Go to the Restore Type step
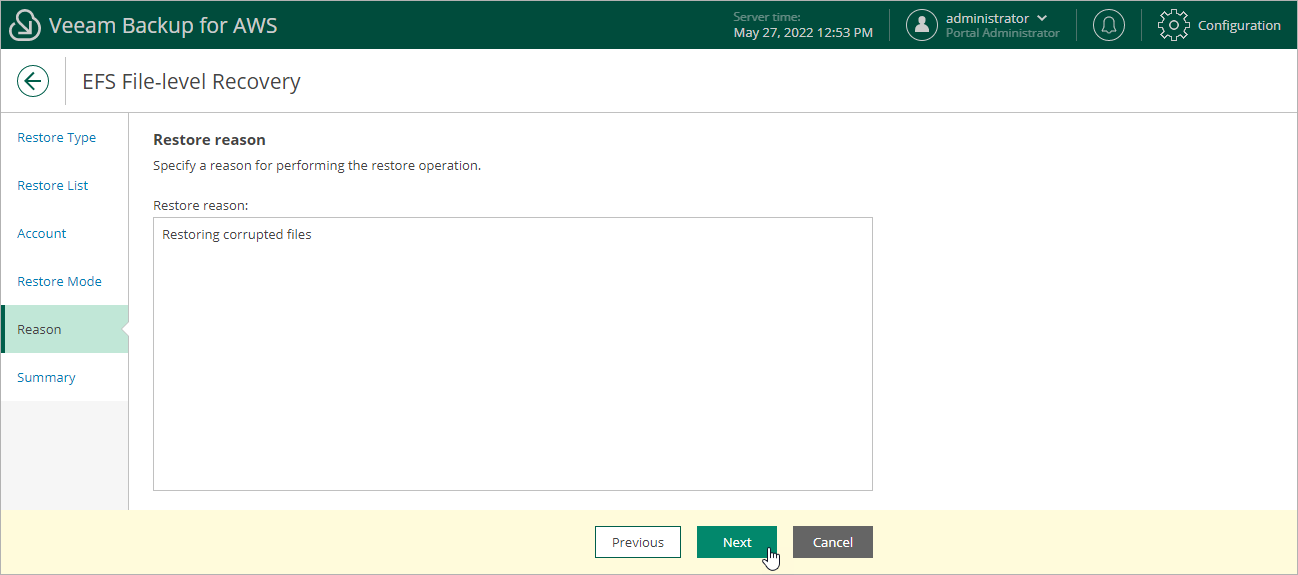This screenshot has height=575, width=1298. [x=57, y=138]
